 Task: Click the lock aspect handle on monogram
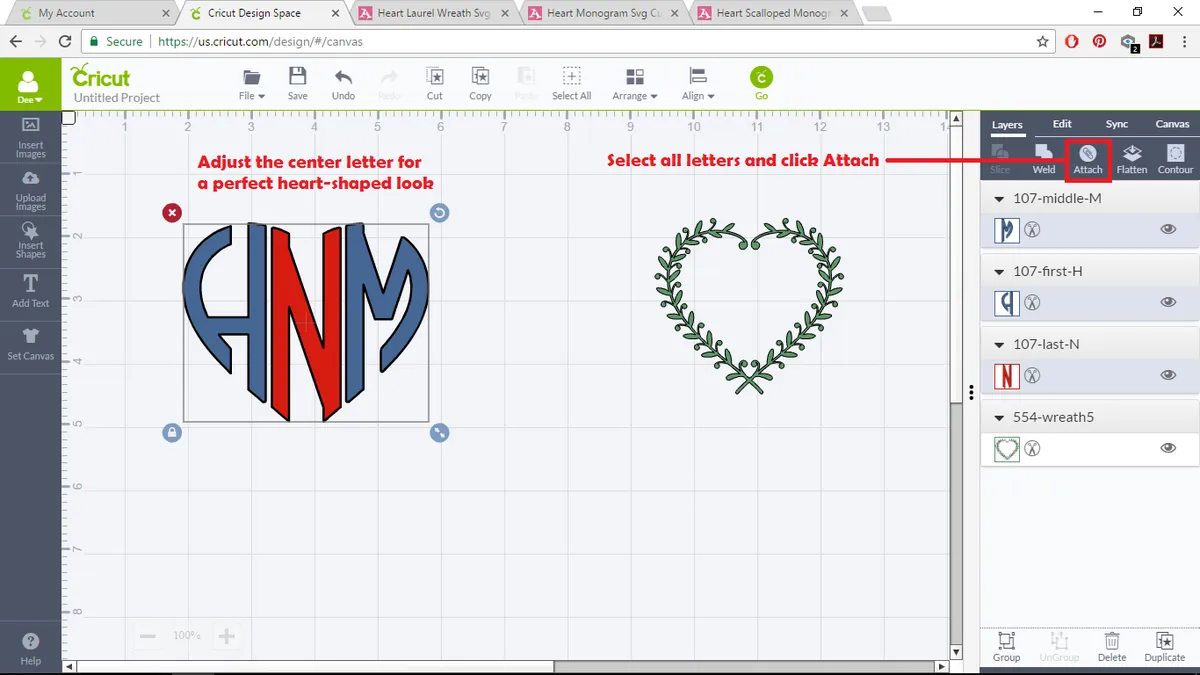[x=172, y=432]
